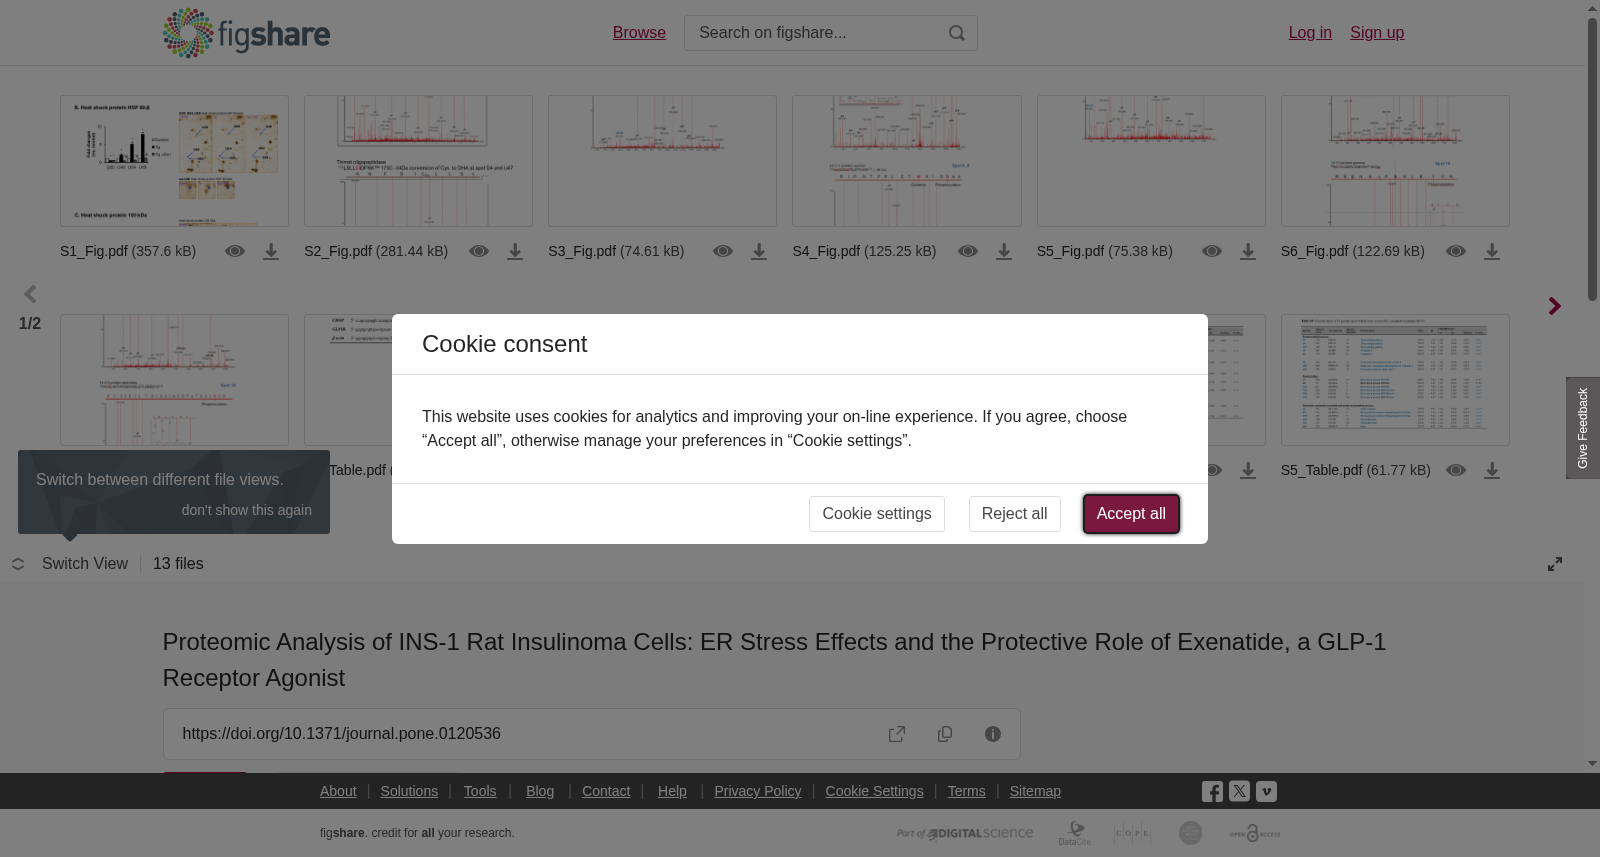Open the Log in page
The height and width of the screenshot is (857, 1600).
[x=1310, y=33]
